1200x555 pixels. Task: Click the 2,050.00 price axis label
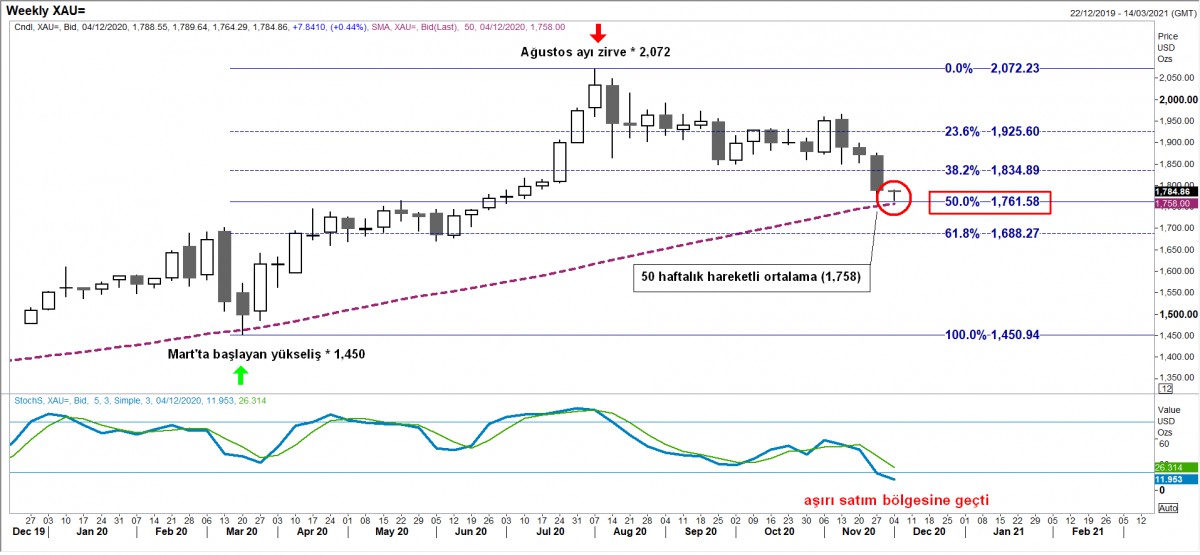click(1175, 78)
